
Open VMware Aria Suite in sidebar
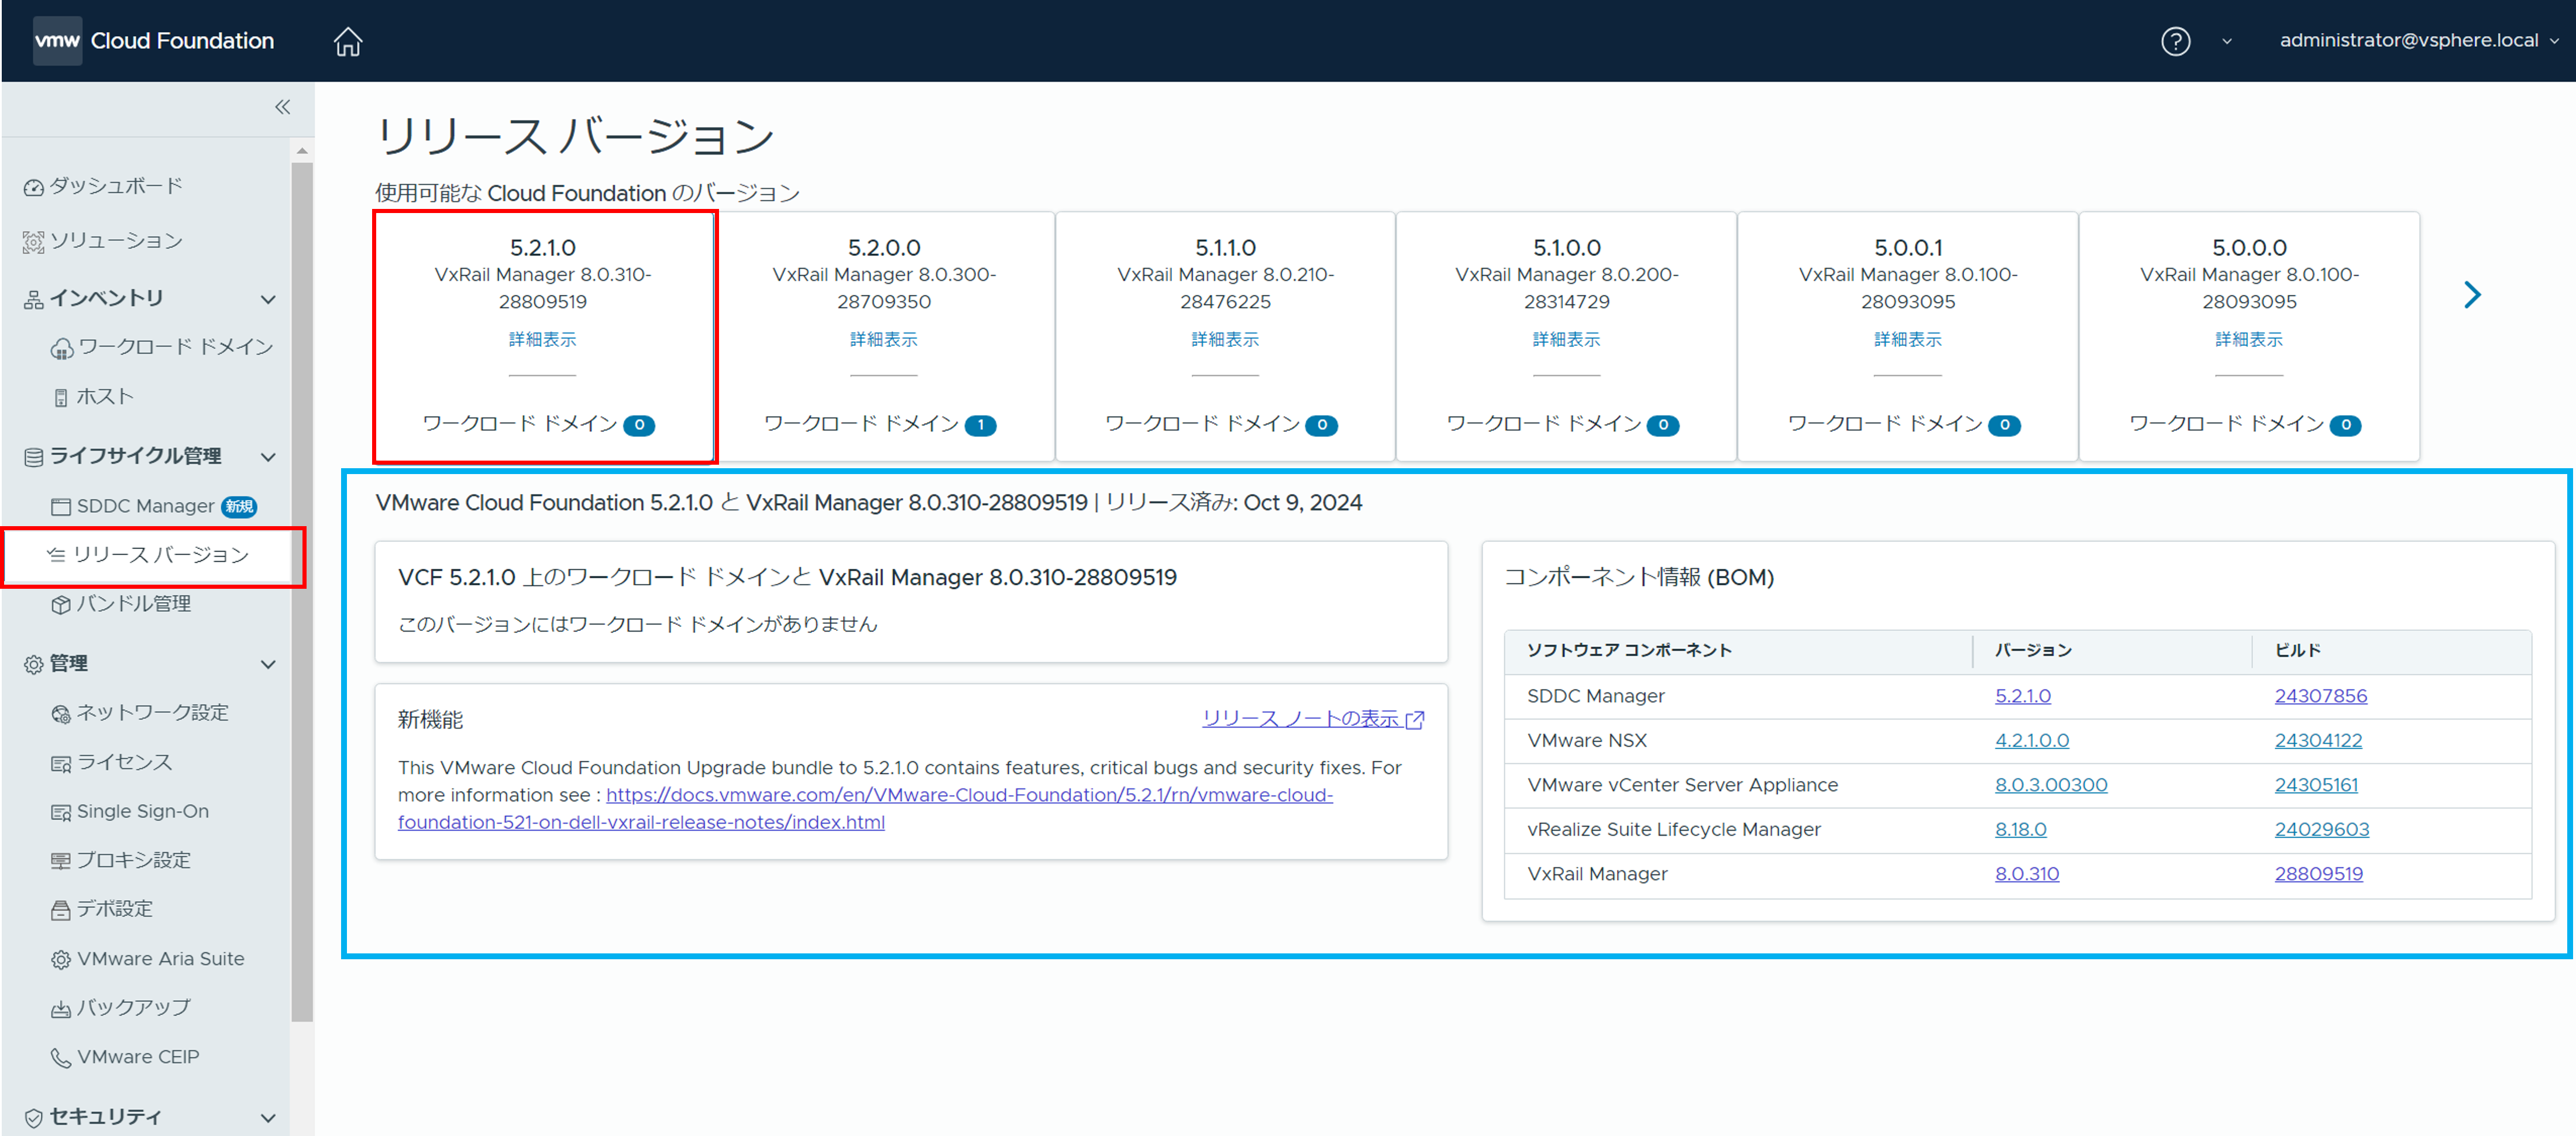[x=147, y=959]
